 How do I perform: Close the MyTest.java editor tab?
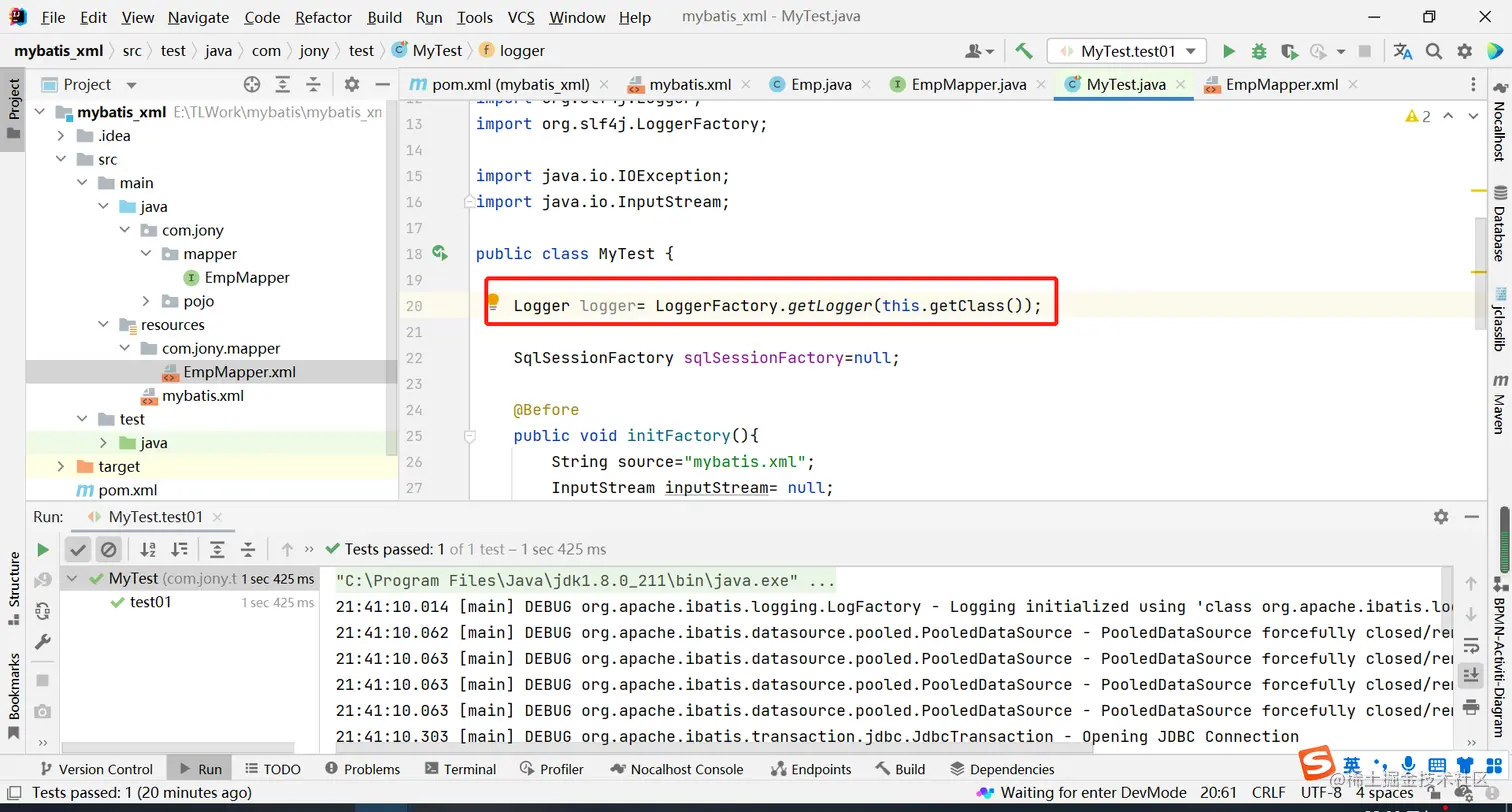1181,85
